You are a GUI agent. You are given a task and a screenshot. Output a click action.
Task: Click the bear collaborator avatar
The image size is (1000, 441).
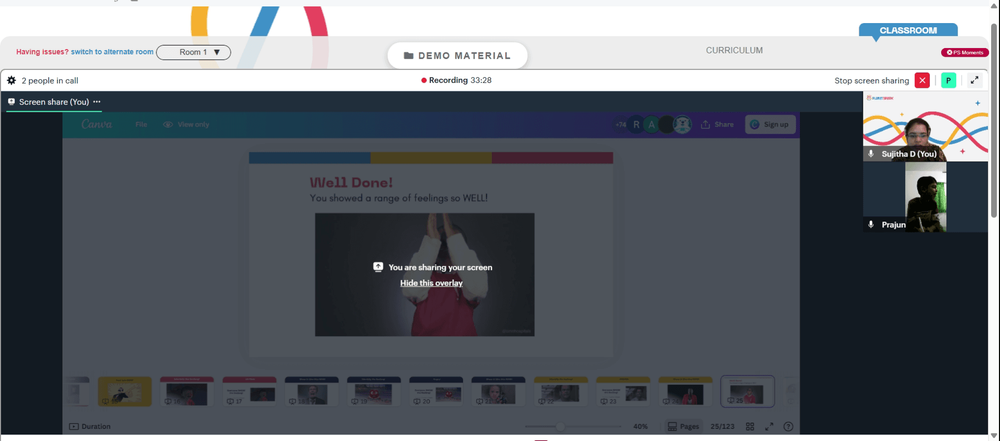682,124
